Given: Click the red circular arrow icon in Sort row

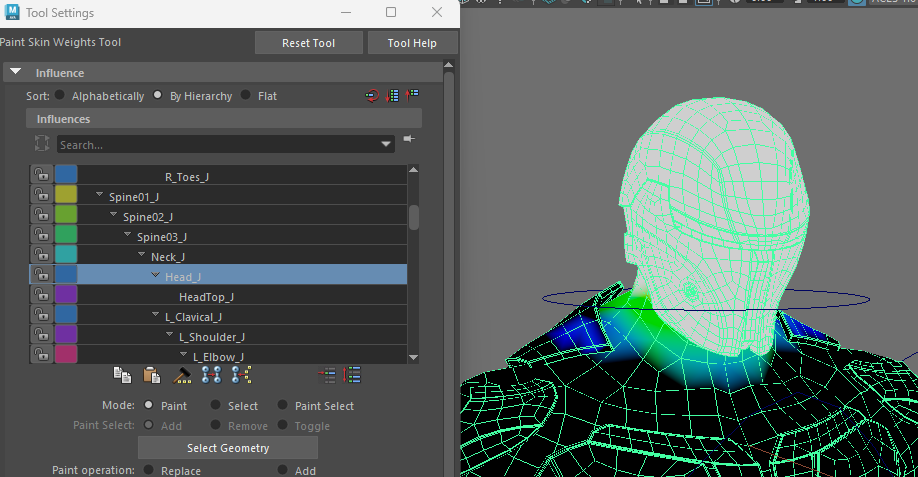Looking at the screenshot, I should click(x=372, y=96).
